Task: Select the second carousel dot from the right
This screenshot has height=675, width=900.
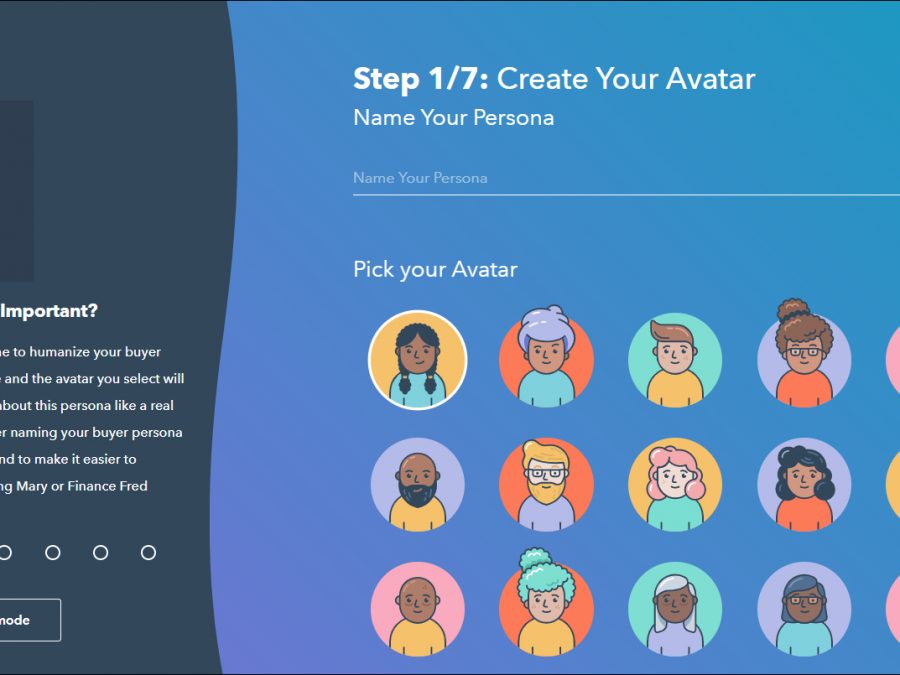Action: coord(100,553)
